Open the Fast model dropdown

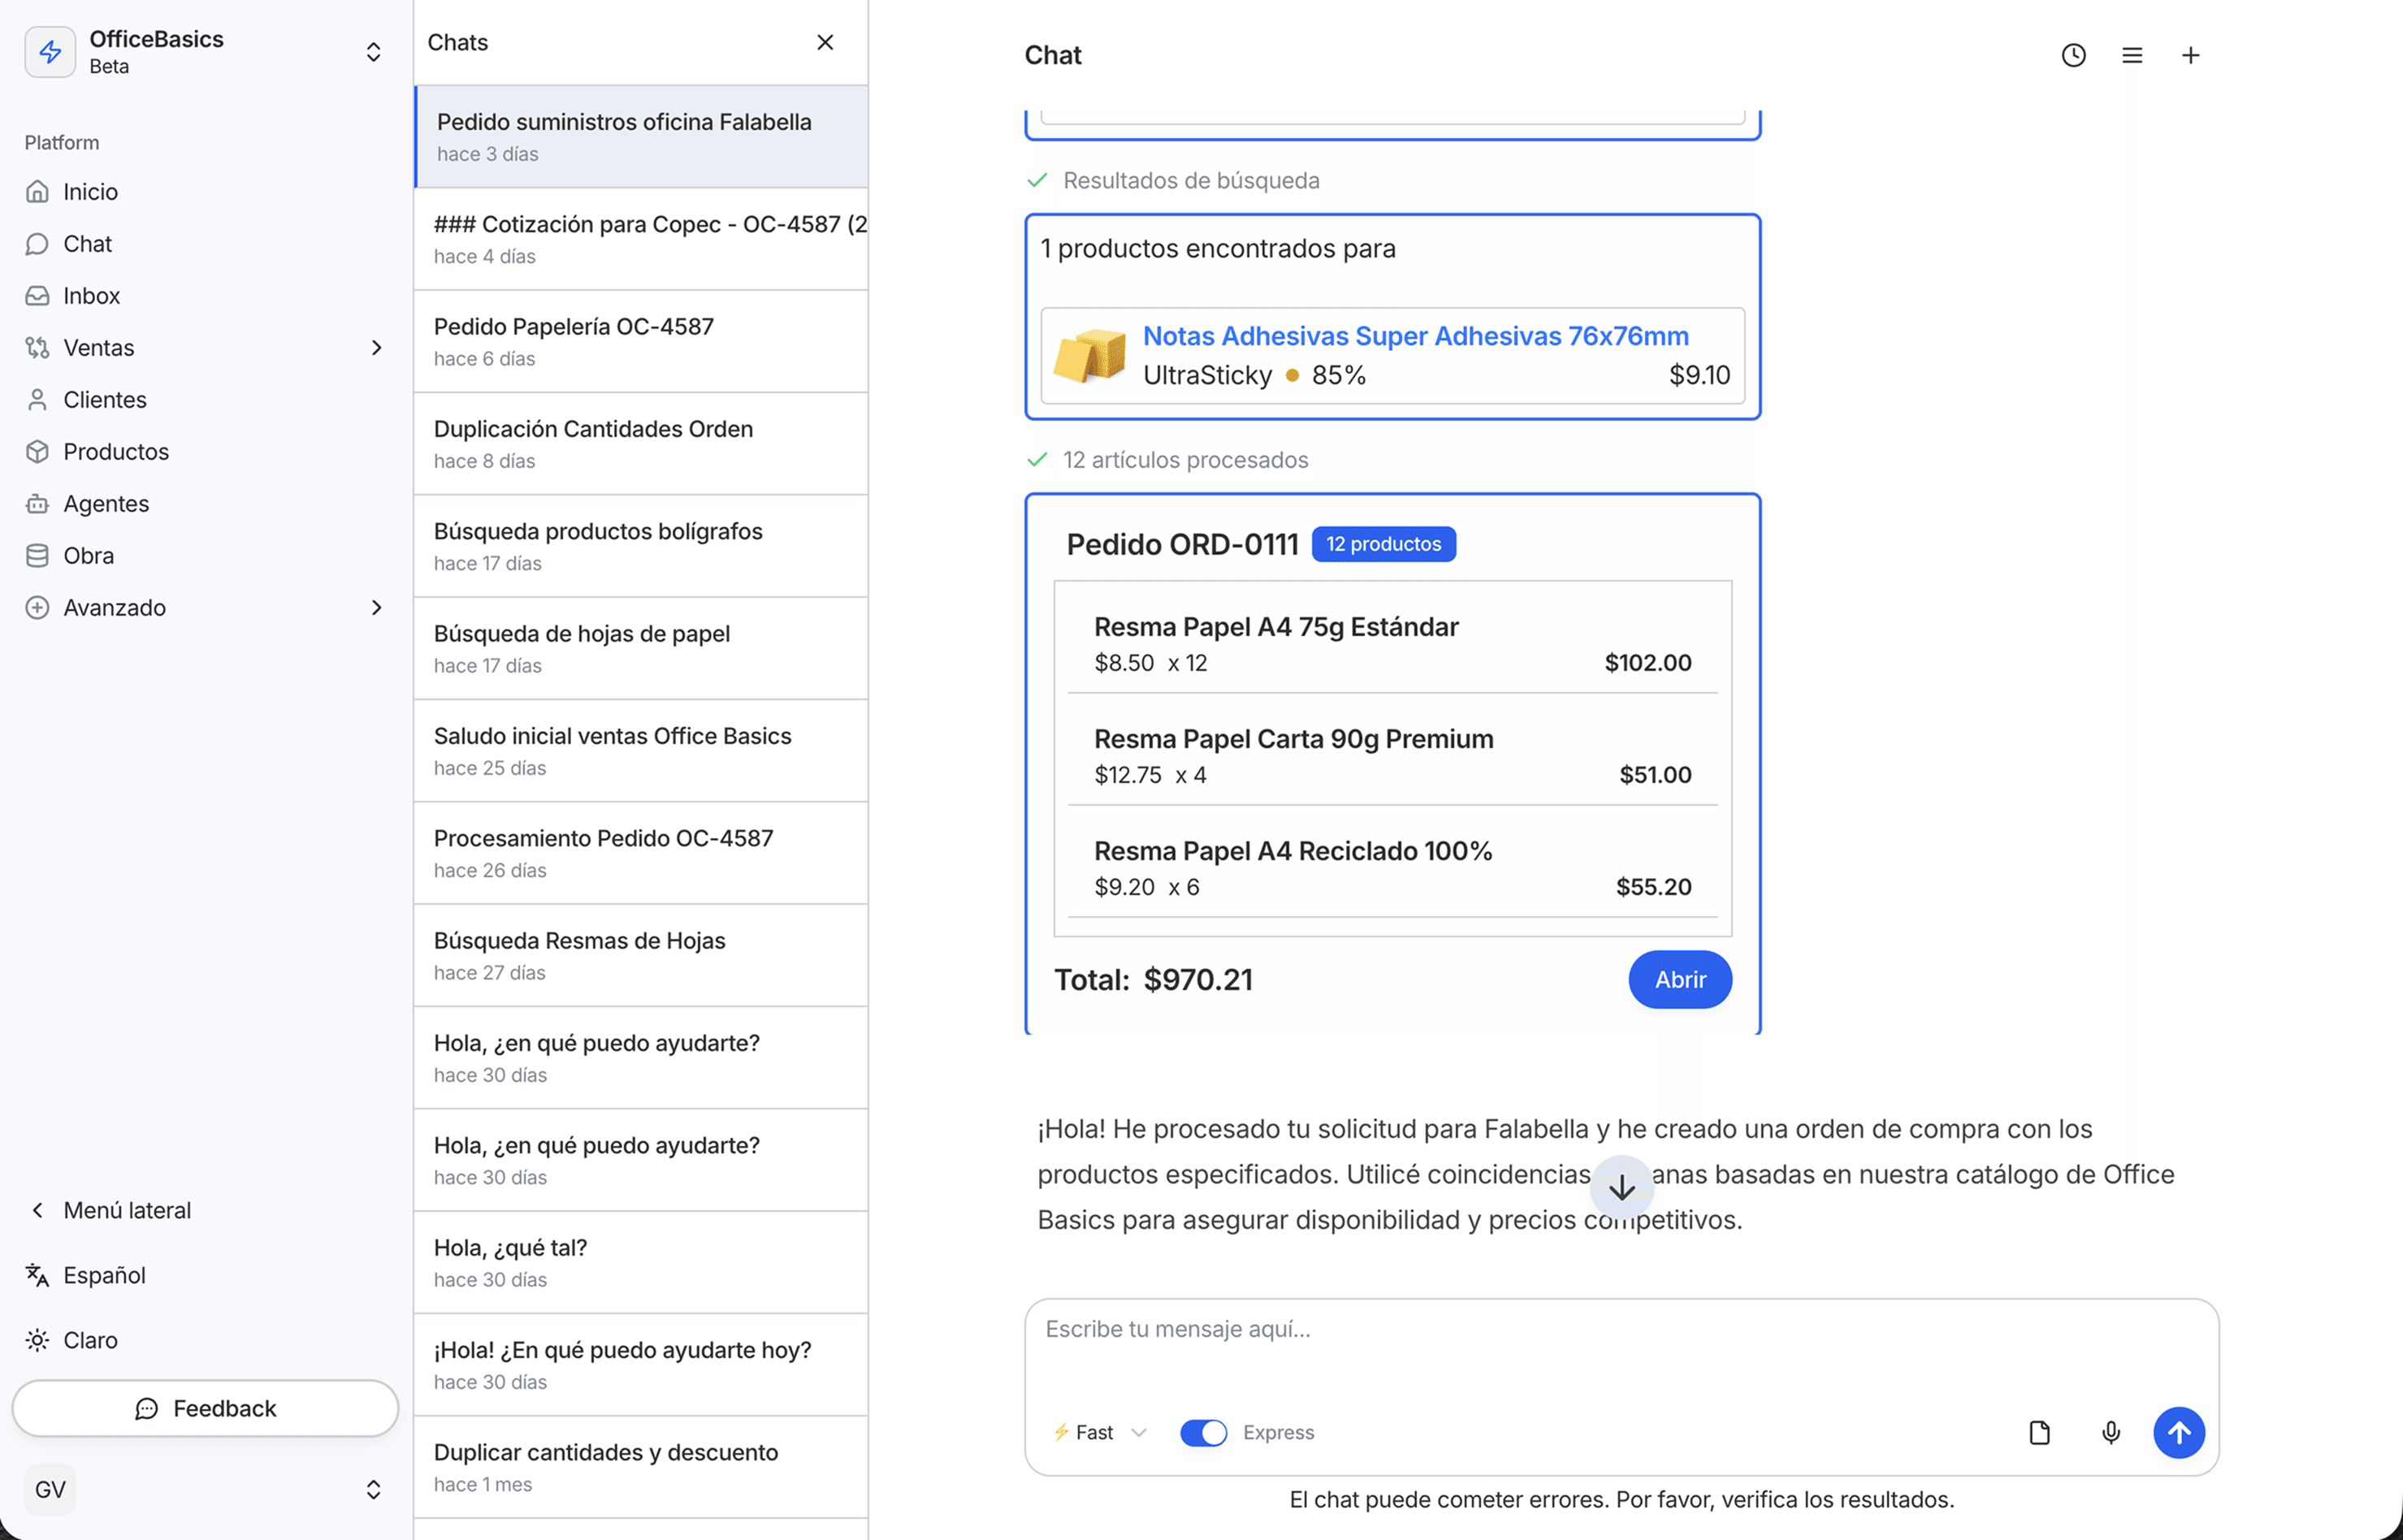click(x=1097, y=1432)
